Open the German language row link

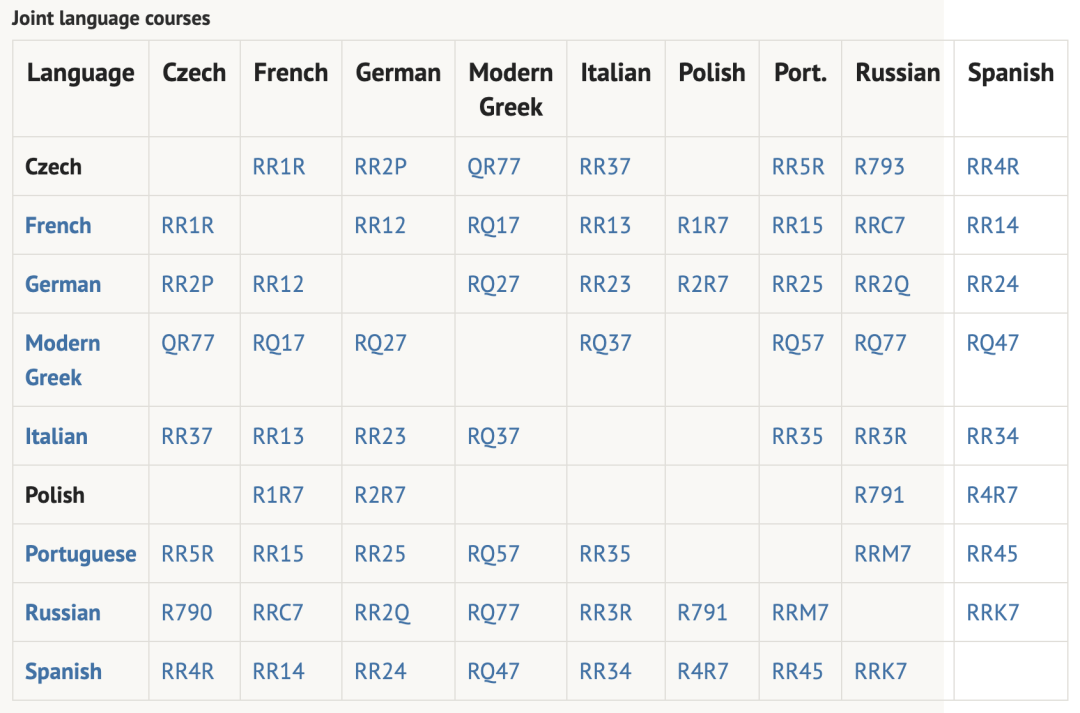[x=63, y=284]
